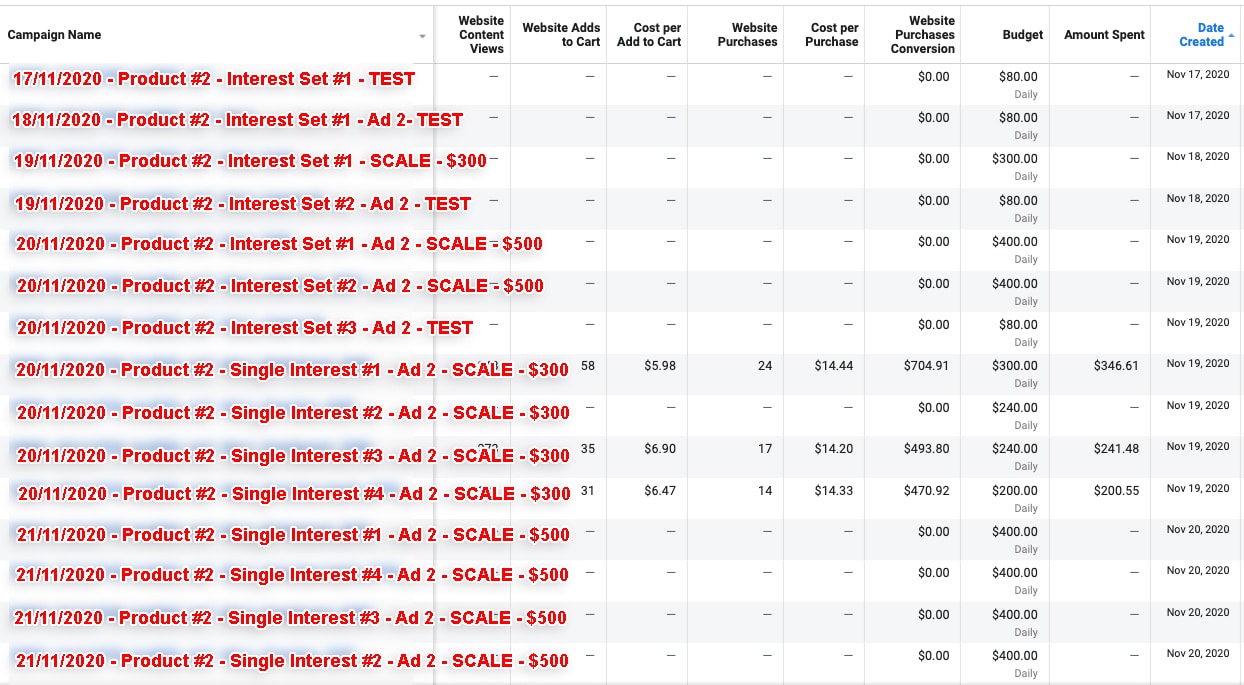Image resolution: width=1244 pixels, height=685 pixels.
Task: Sort table by Budget column header
Action: pos(1022,35)
